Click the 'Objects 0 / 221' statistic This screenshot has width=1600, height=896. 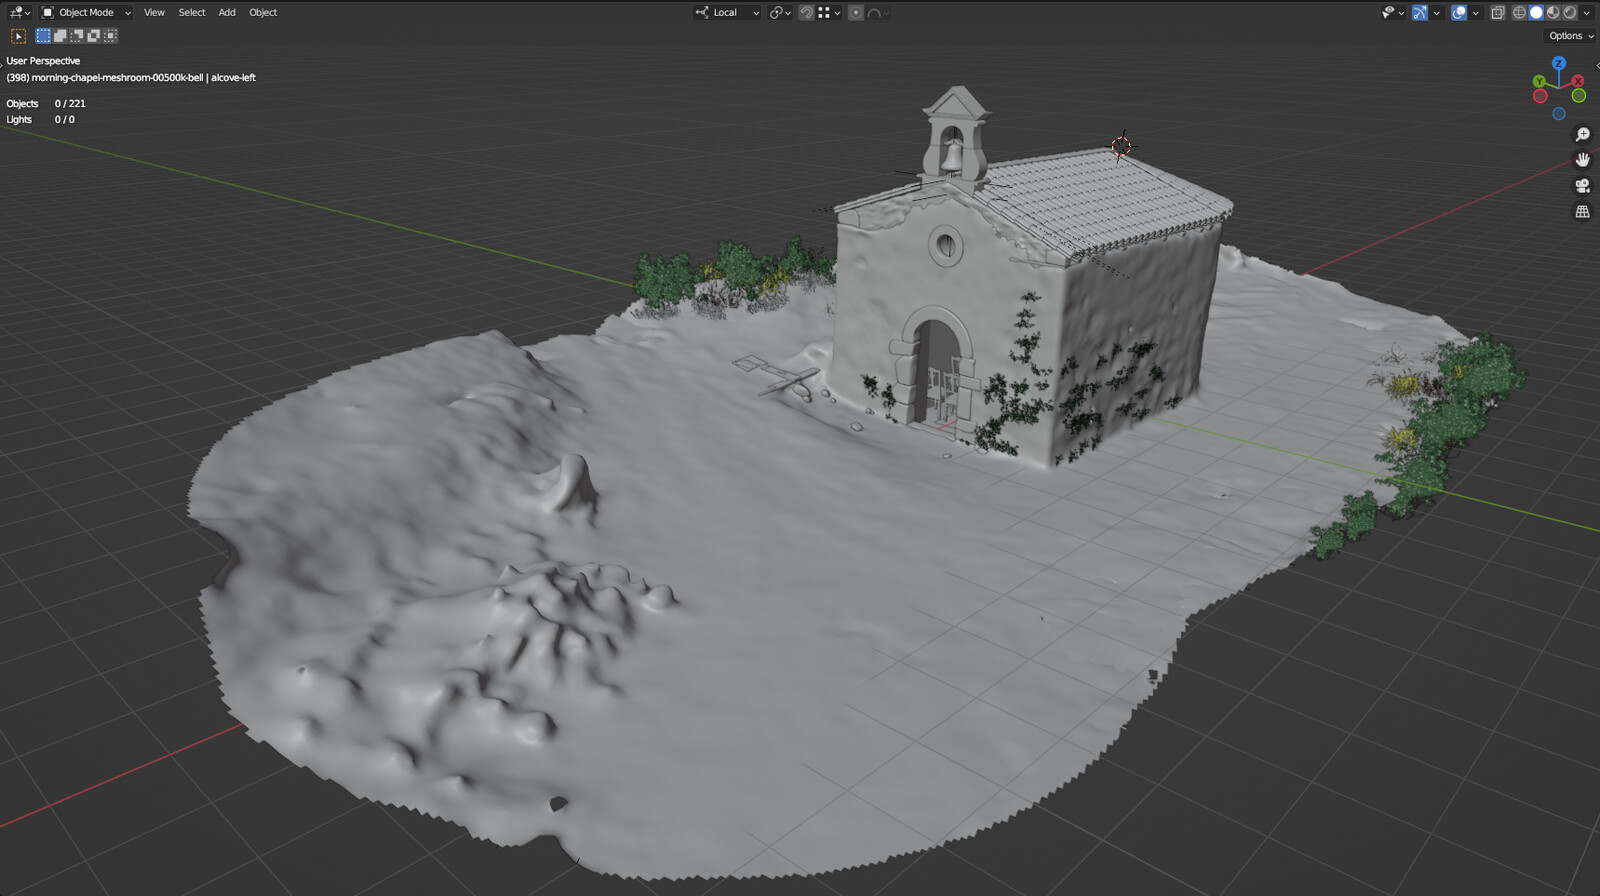(46, 104)
